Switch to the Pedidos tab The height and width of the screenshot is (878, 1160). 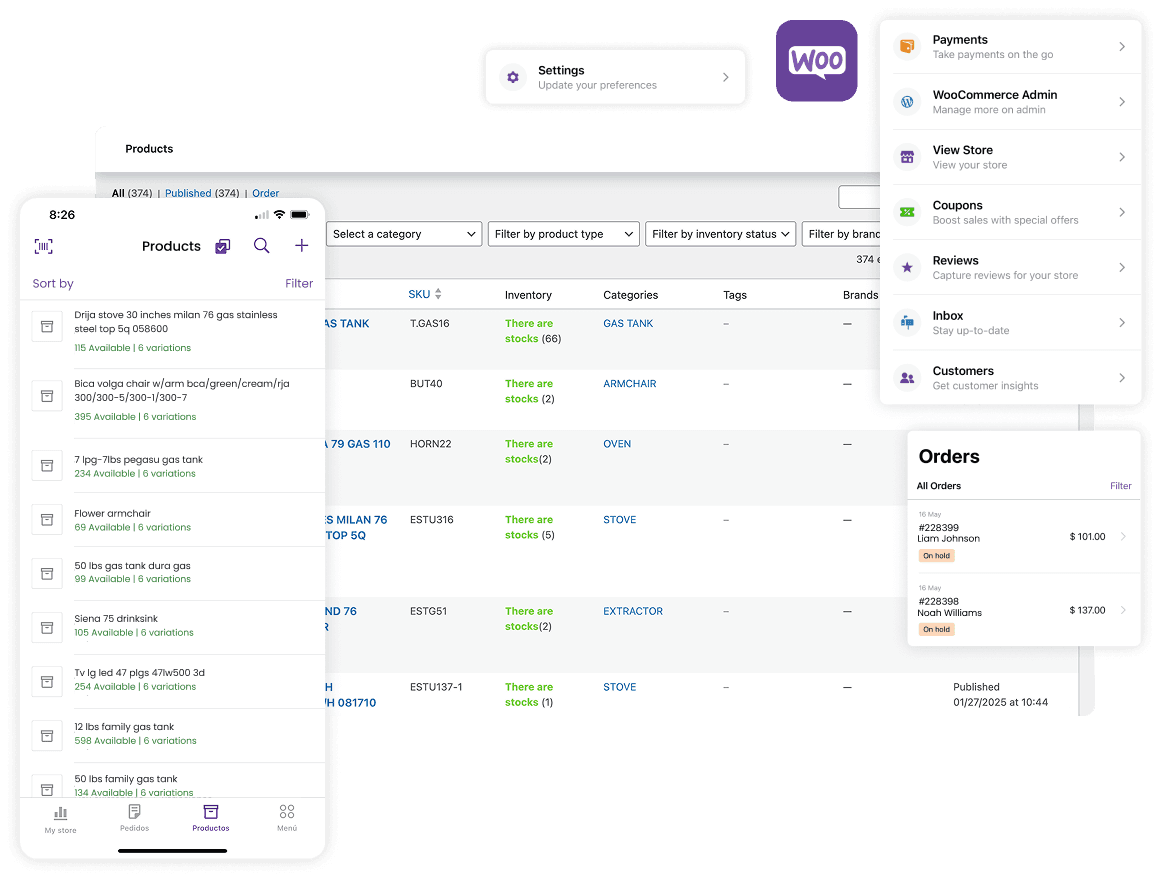(135, 819)
